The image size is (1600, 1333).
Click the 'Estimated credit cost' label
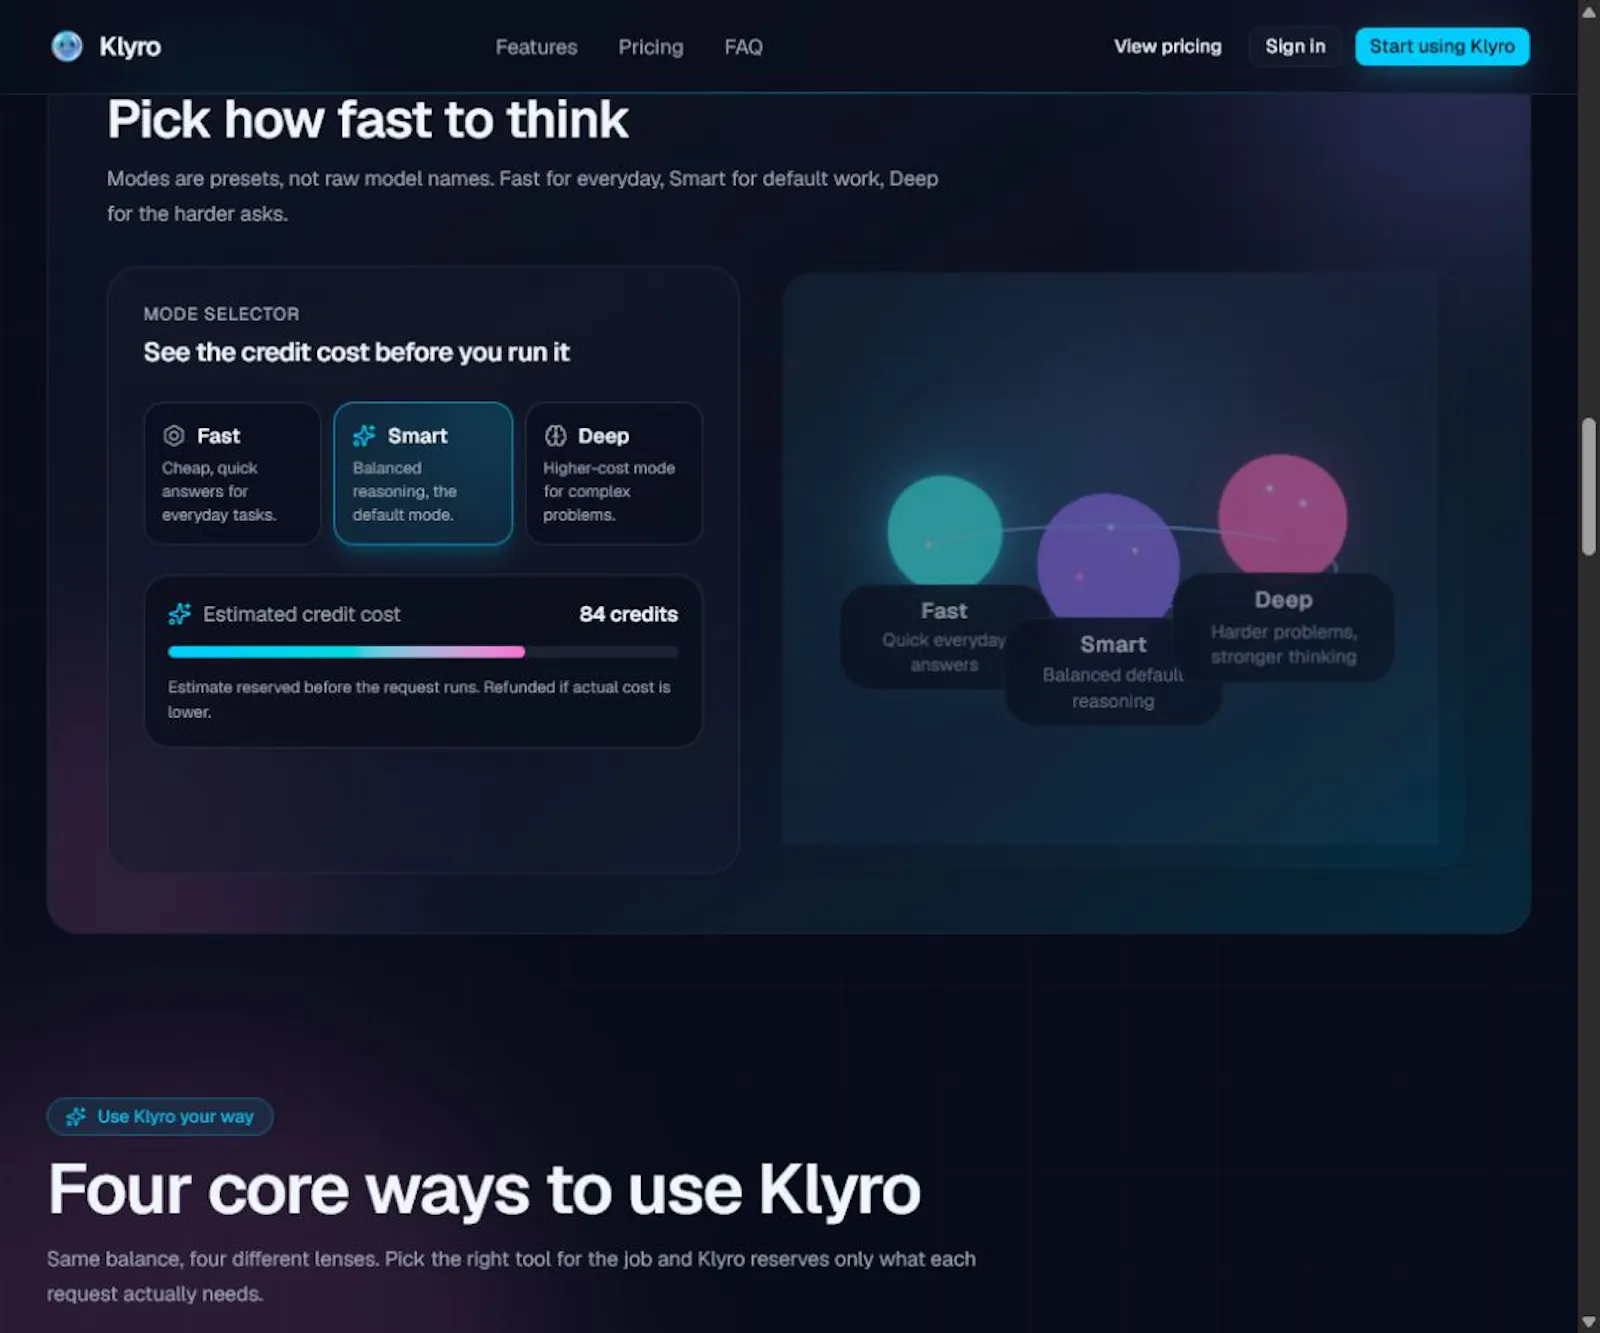click(x=301, y=614)
